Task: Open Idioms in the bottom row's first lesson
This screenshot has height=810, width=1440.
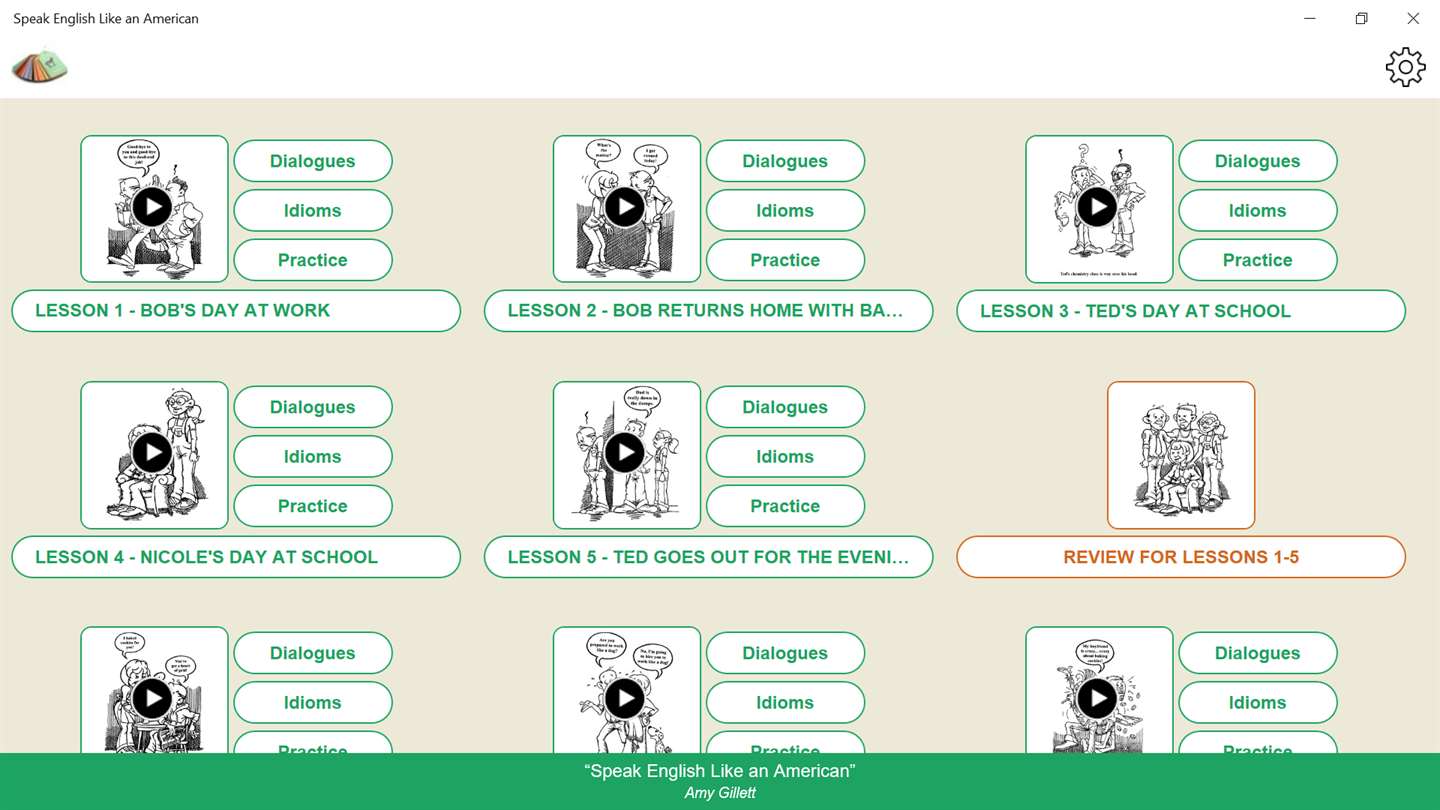Action: (313, 702)
